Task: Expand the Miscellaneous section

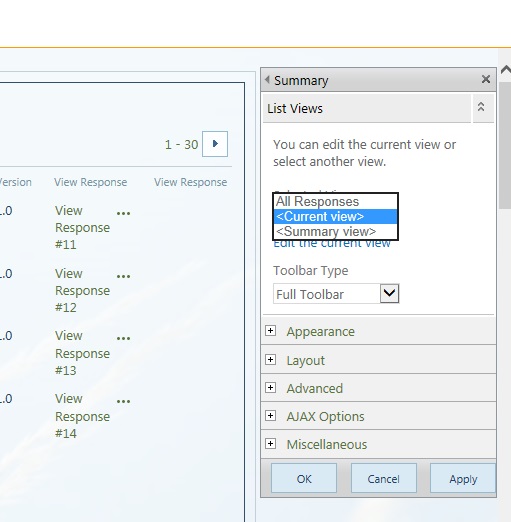Action: tap(270, 444)
